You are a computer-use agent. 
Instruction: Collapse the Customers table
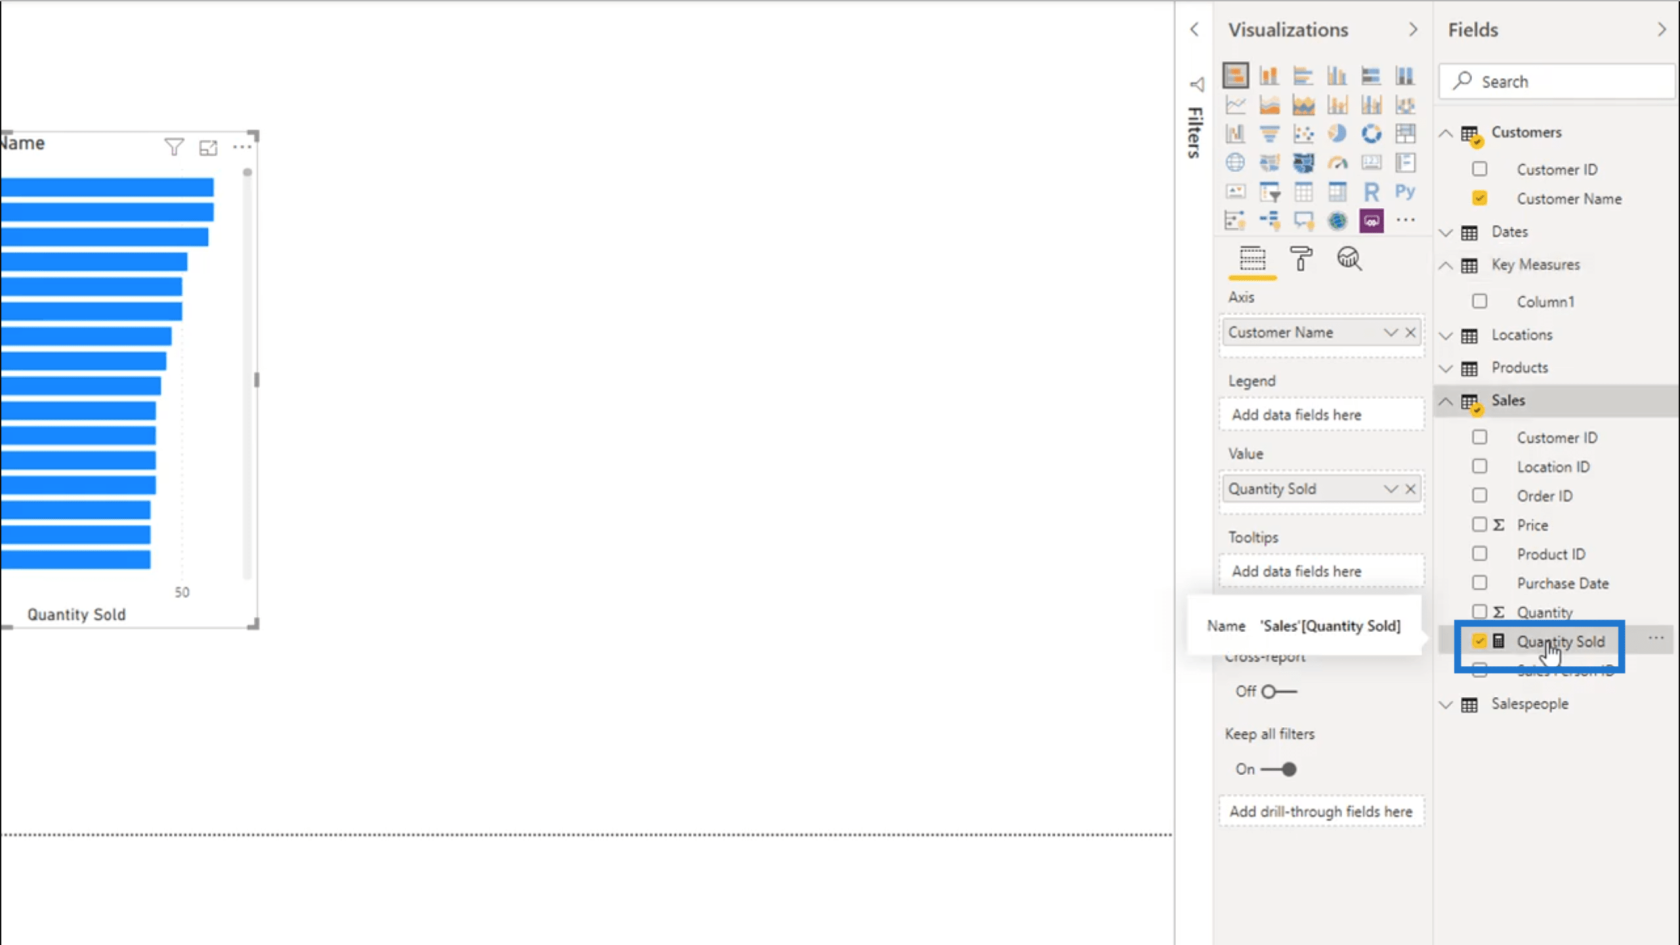click(x=1446, y=132)
